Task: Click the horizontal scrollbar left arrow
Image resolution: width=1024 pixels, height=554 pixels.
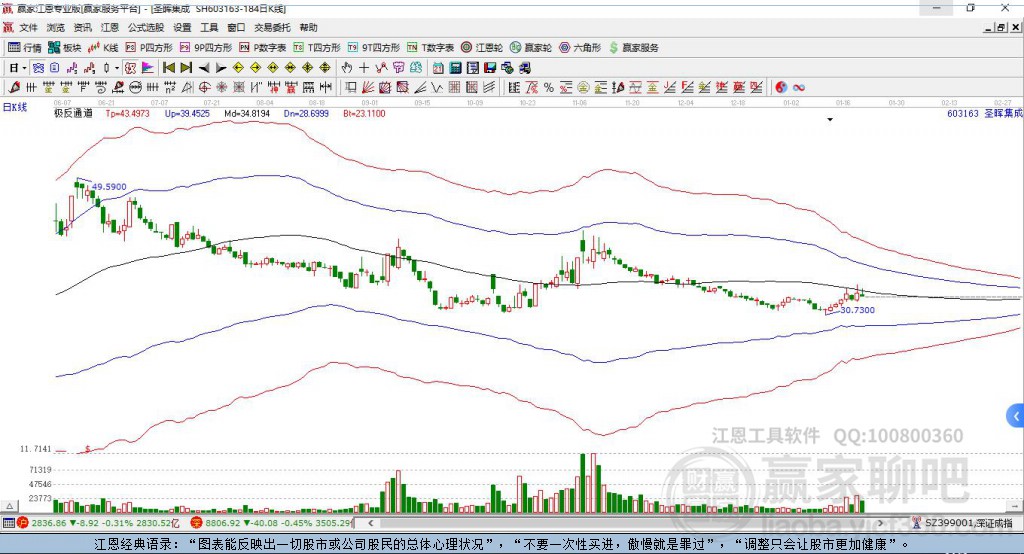Action: click(370, 523)
